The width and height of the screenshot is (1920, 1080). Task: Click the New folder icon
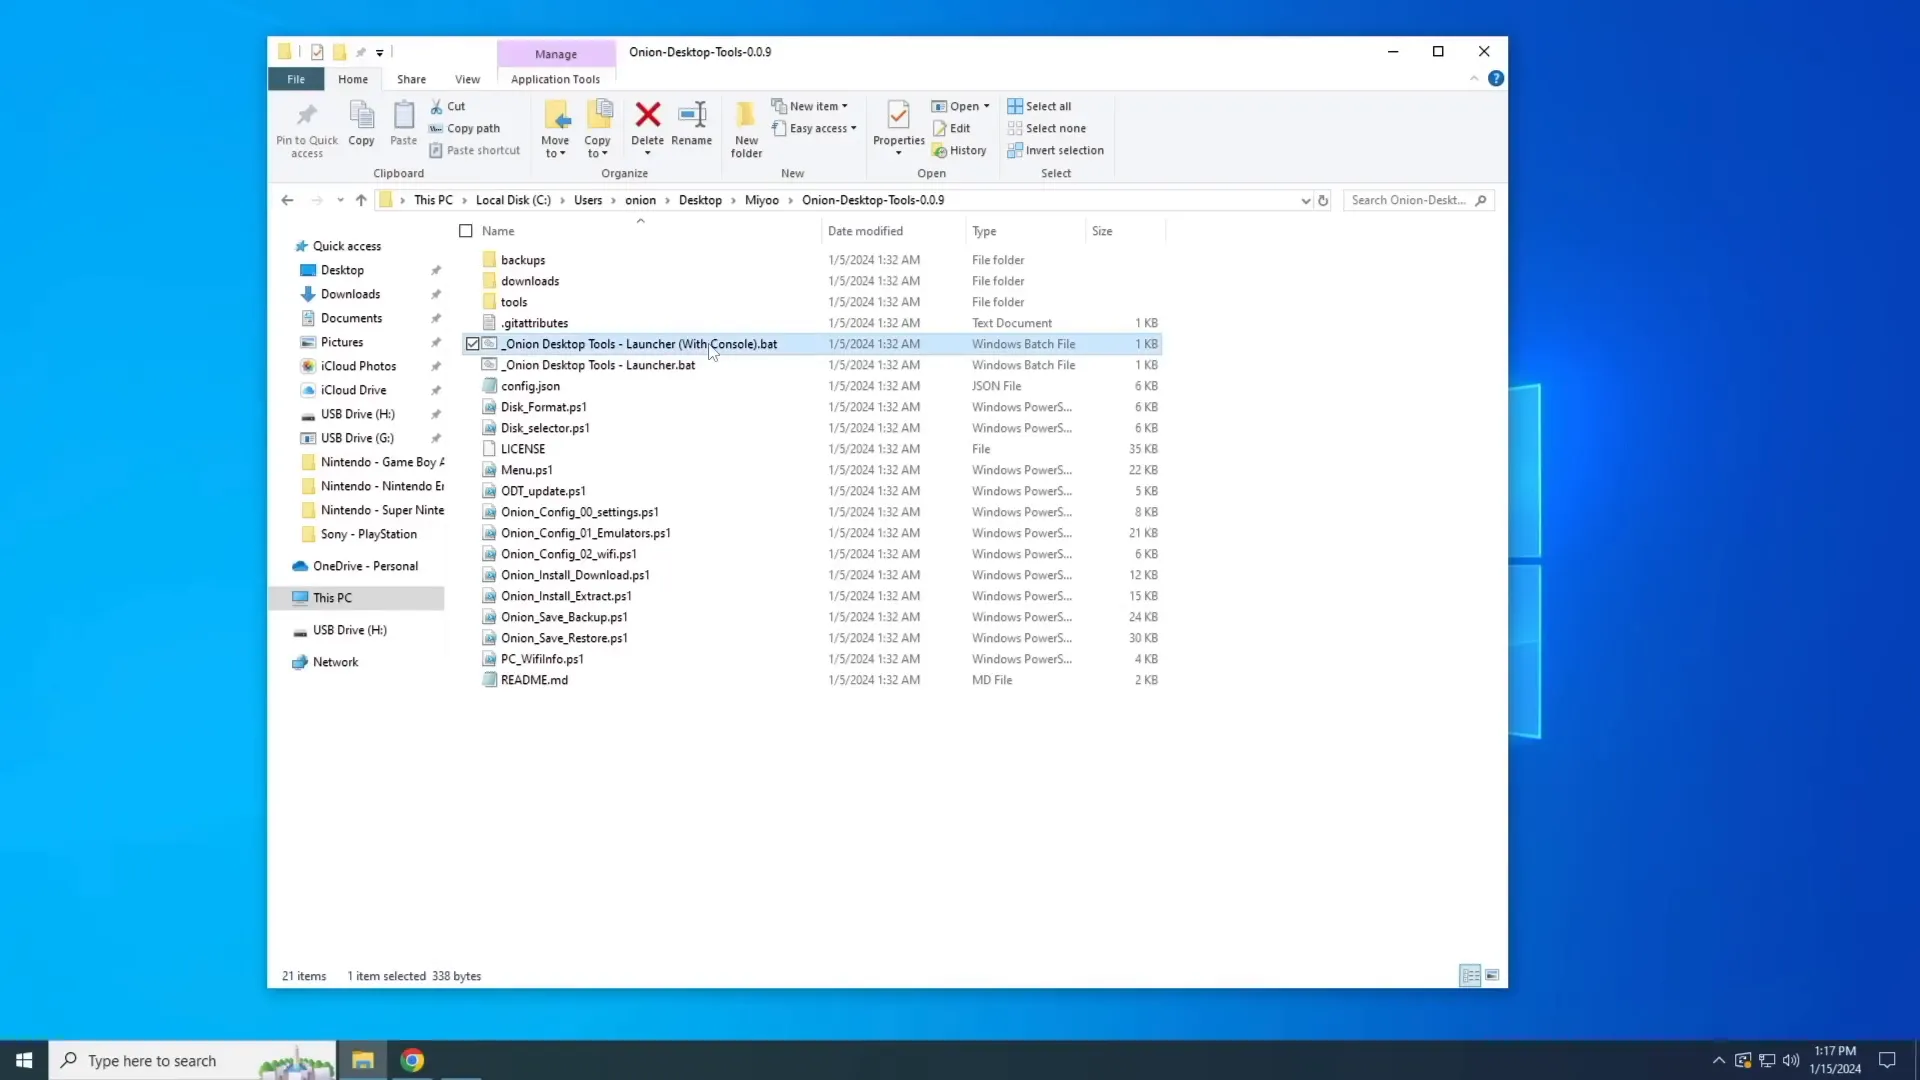[x=746, y=115]
